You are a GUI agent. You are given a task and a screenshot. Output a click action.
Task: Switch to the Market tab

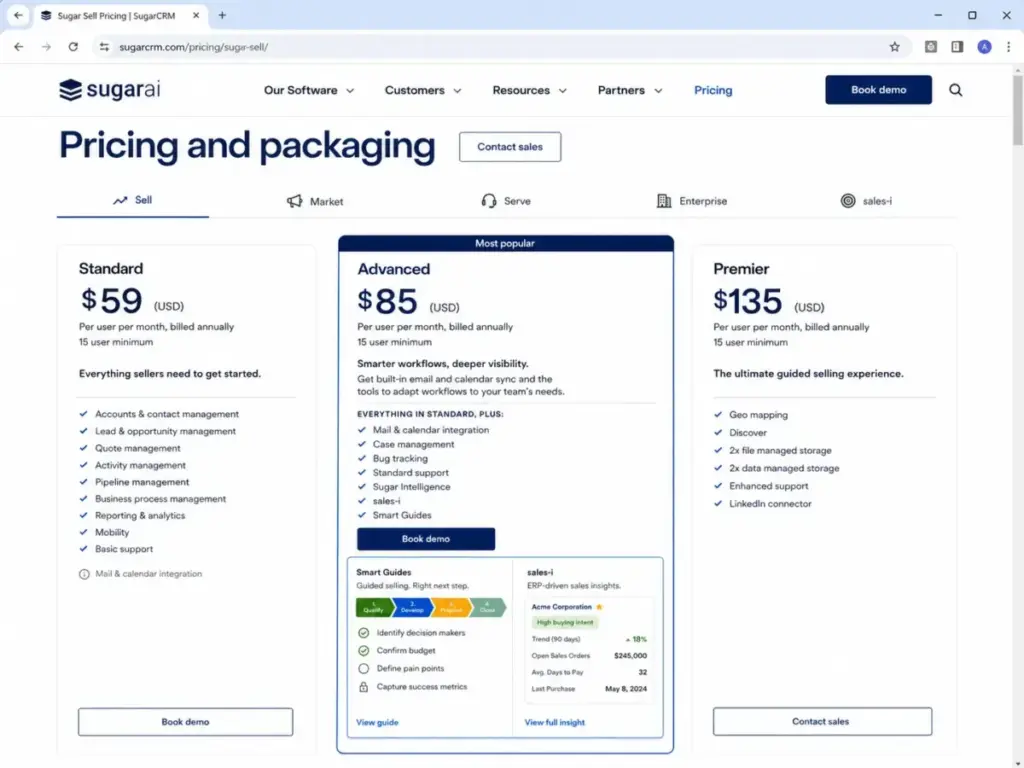[315, 201]
